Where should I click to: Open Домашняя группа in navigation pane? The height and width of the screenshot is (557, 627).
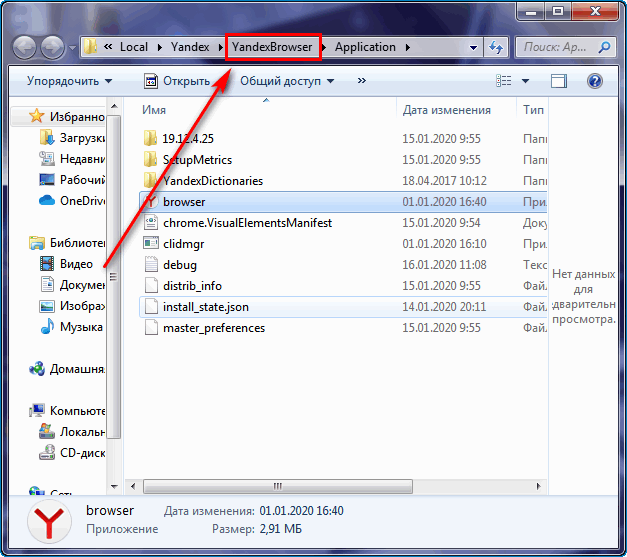[67, 369]
